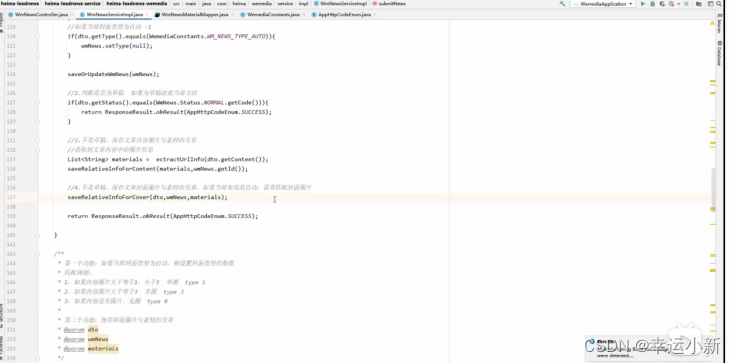Click fold marker at line 129
Screen dimensions: 736x364
pyautogui.click(x=38, y=121)
